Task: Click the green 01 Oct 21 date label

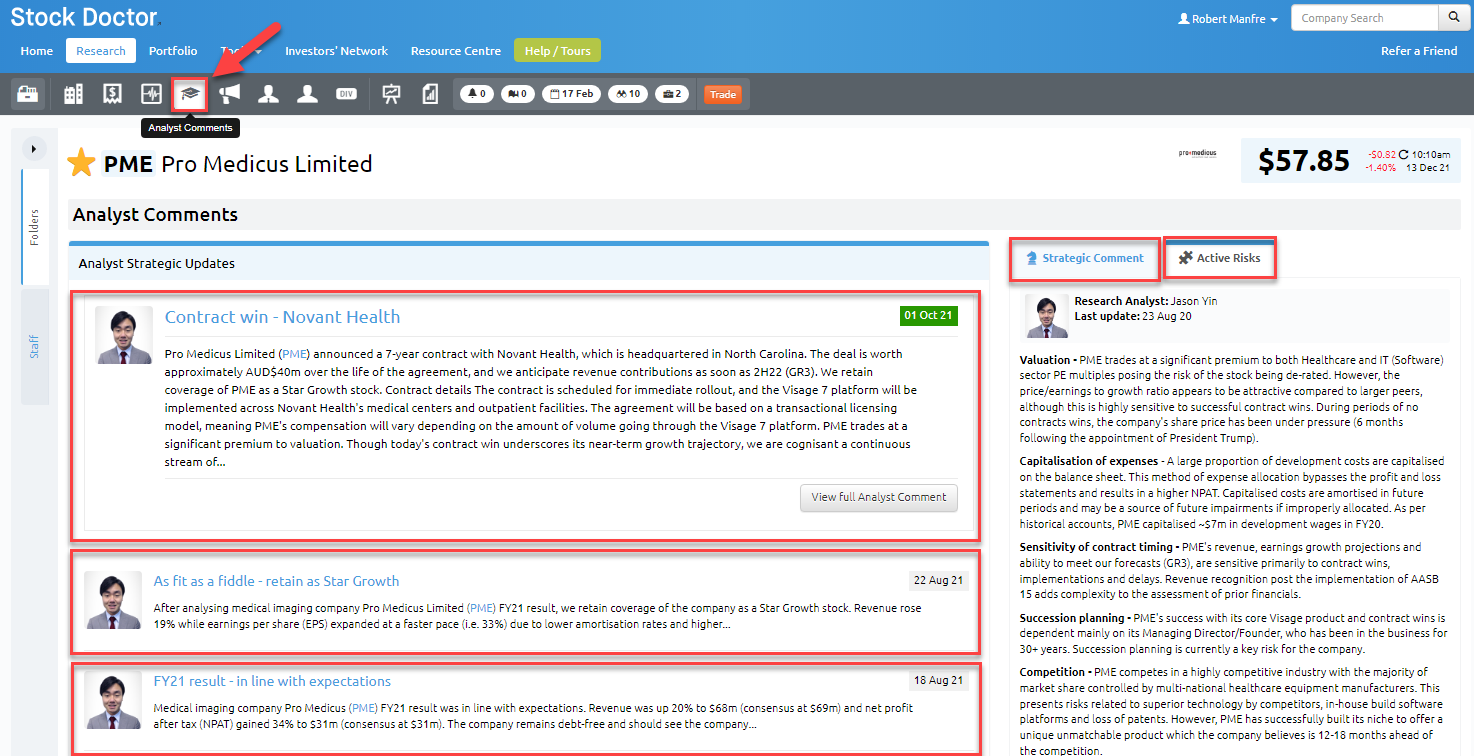Action: 928,315
